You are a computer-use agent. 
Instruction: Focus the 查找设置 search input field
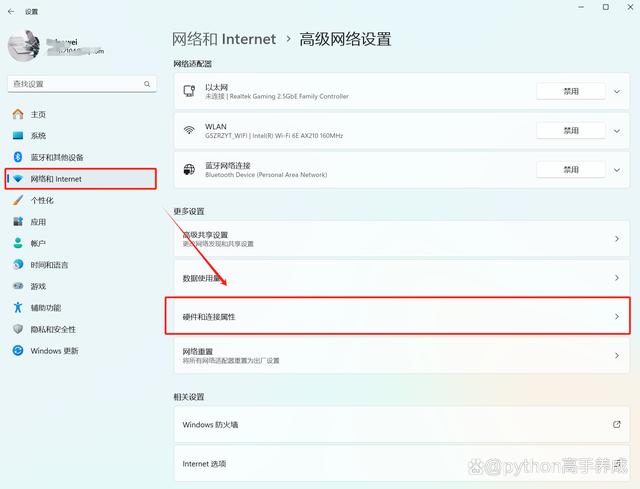tap(82, 84)
